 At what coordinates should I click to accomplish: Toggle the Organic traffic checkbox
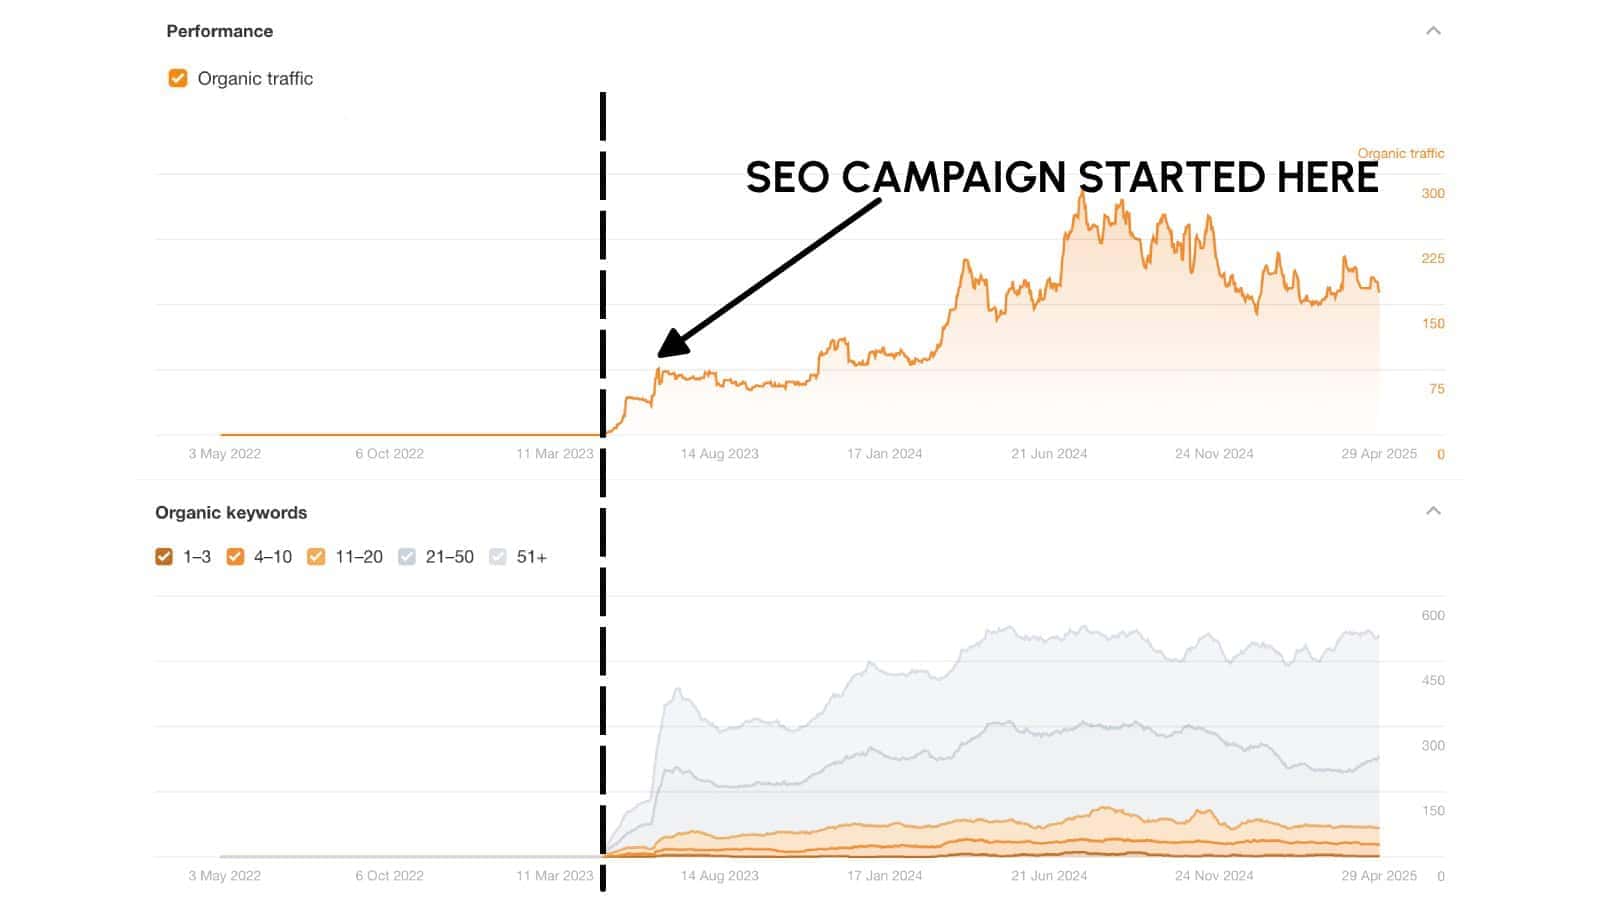pyautogui.click(x=178, y=78)
